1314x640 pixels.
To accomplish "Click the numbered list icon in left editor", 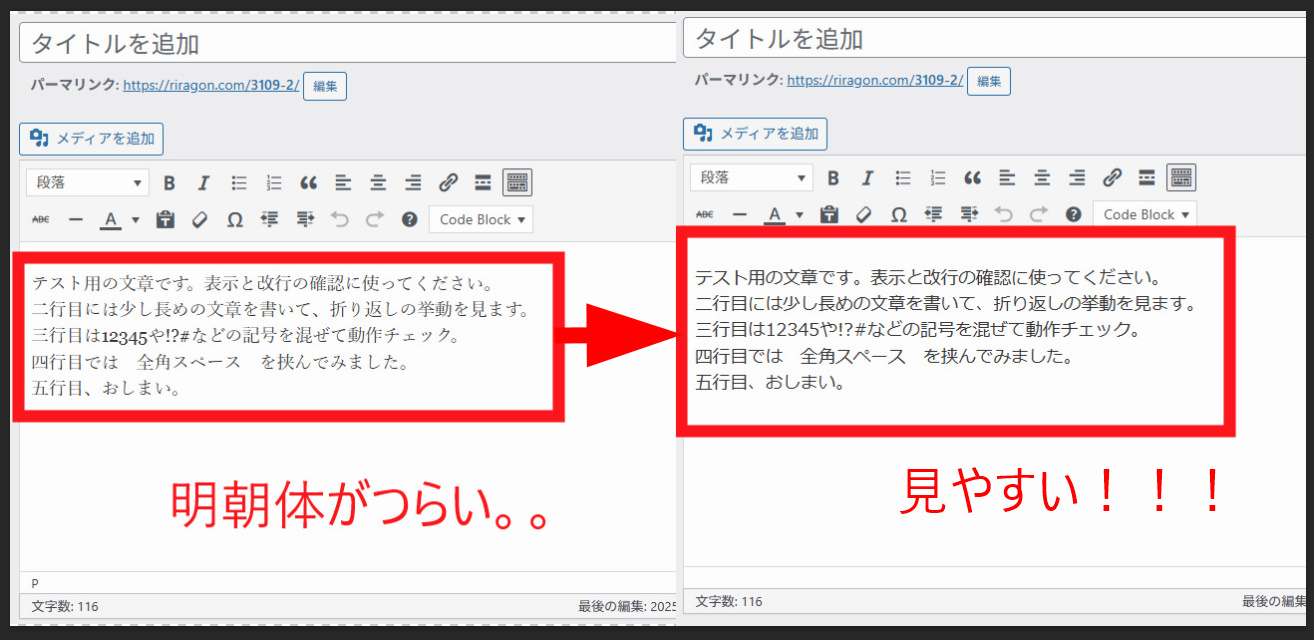I will click(273, 183).
